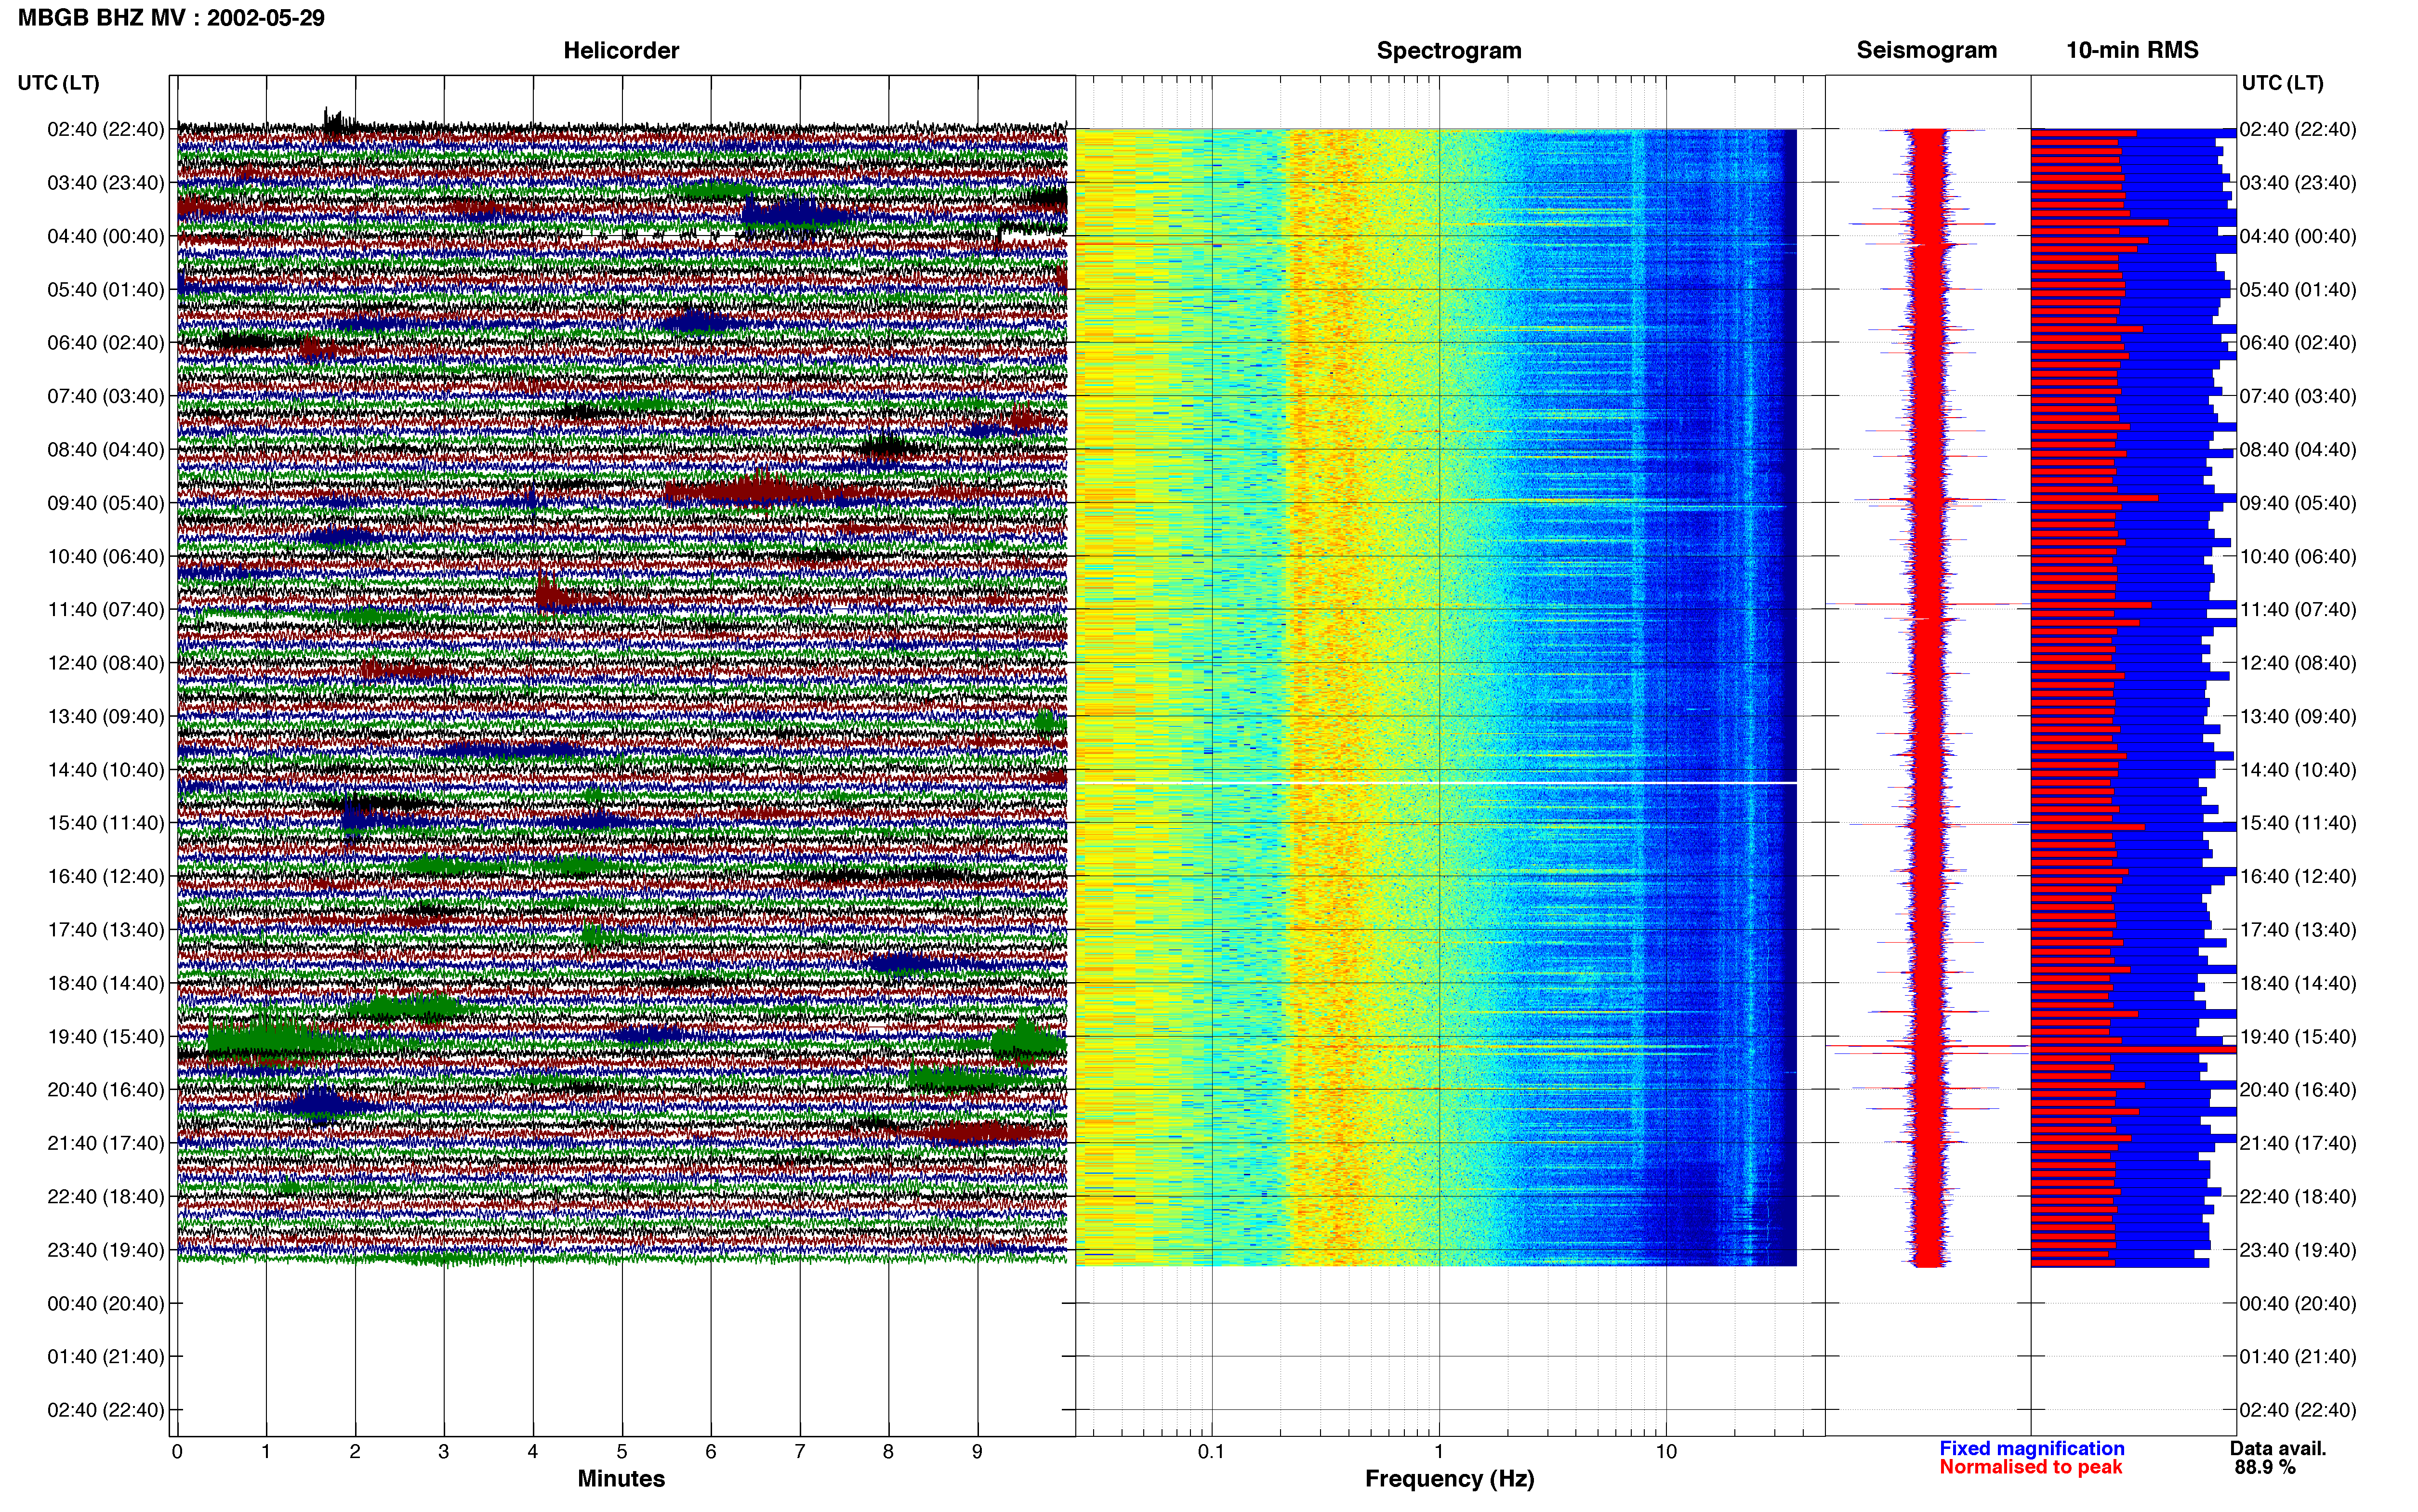Click left time label 10:40 (06:40)
This screenshot has width=2418, height=1512.
[x=106, y=556]
